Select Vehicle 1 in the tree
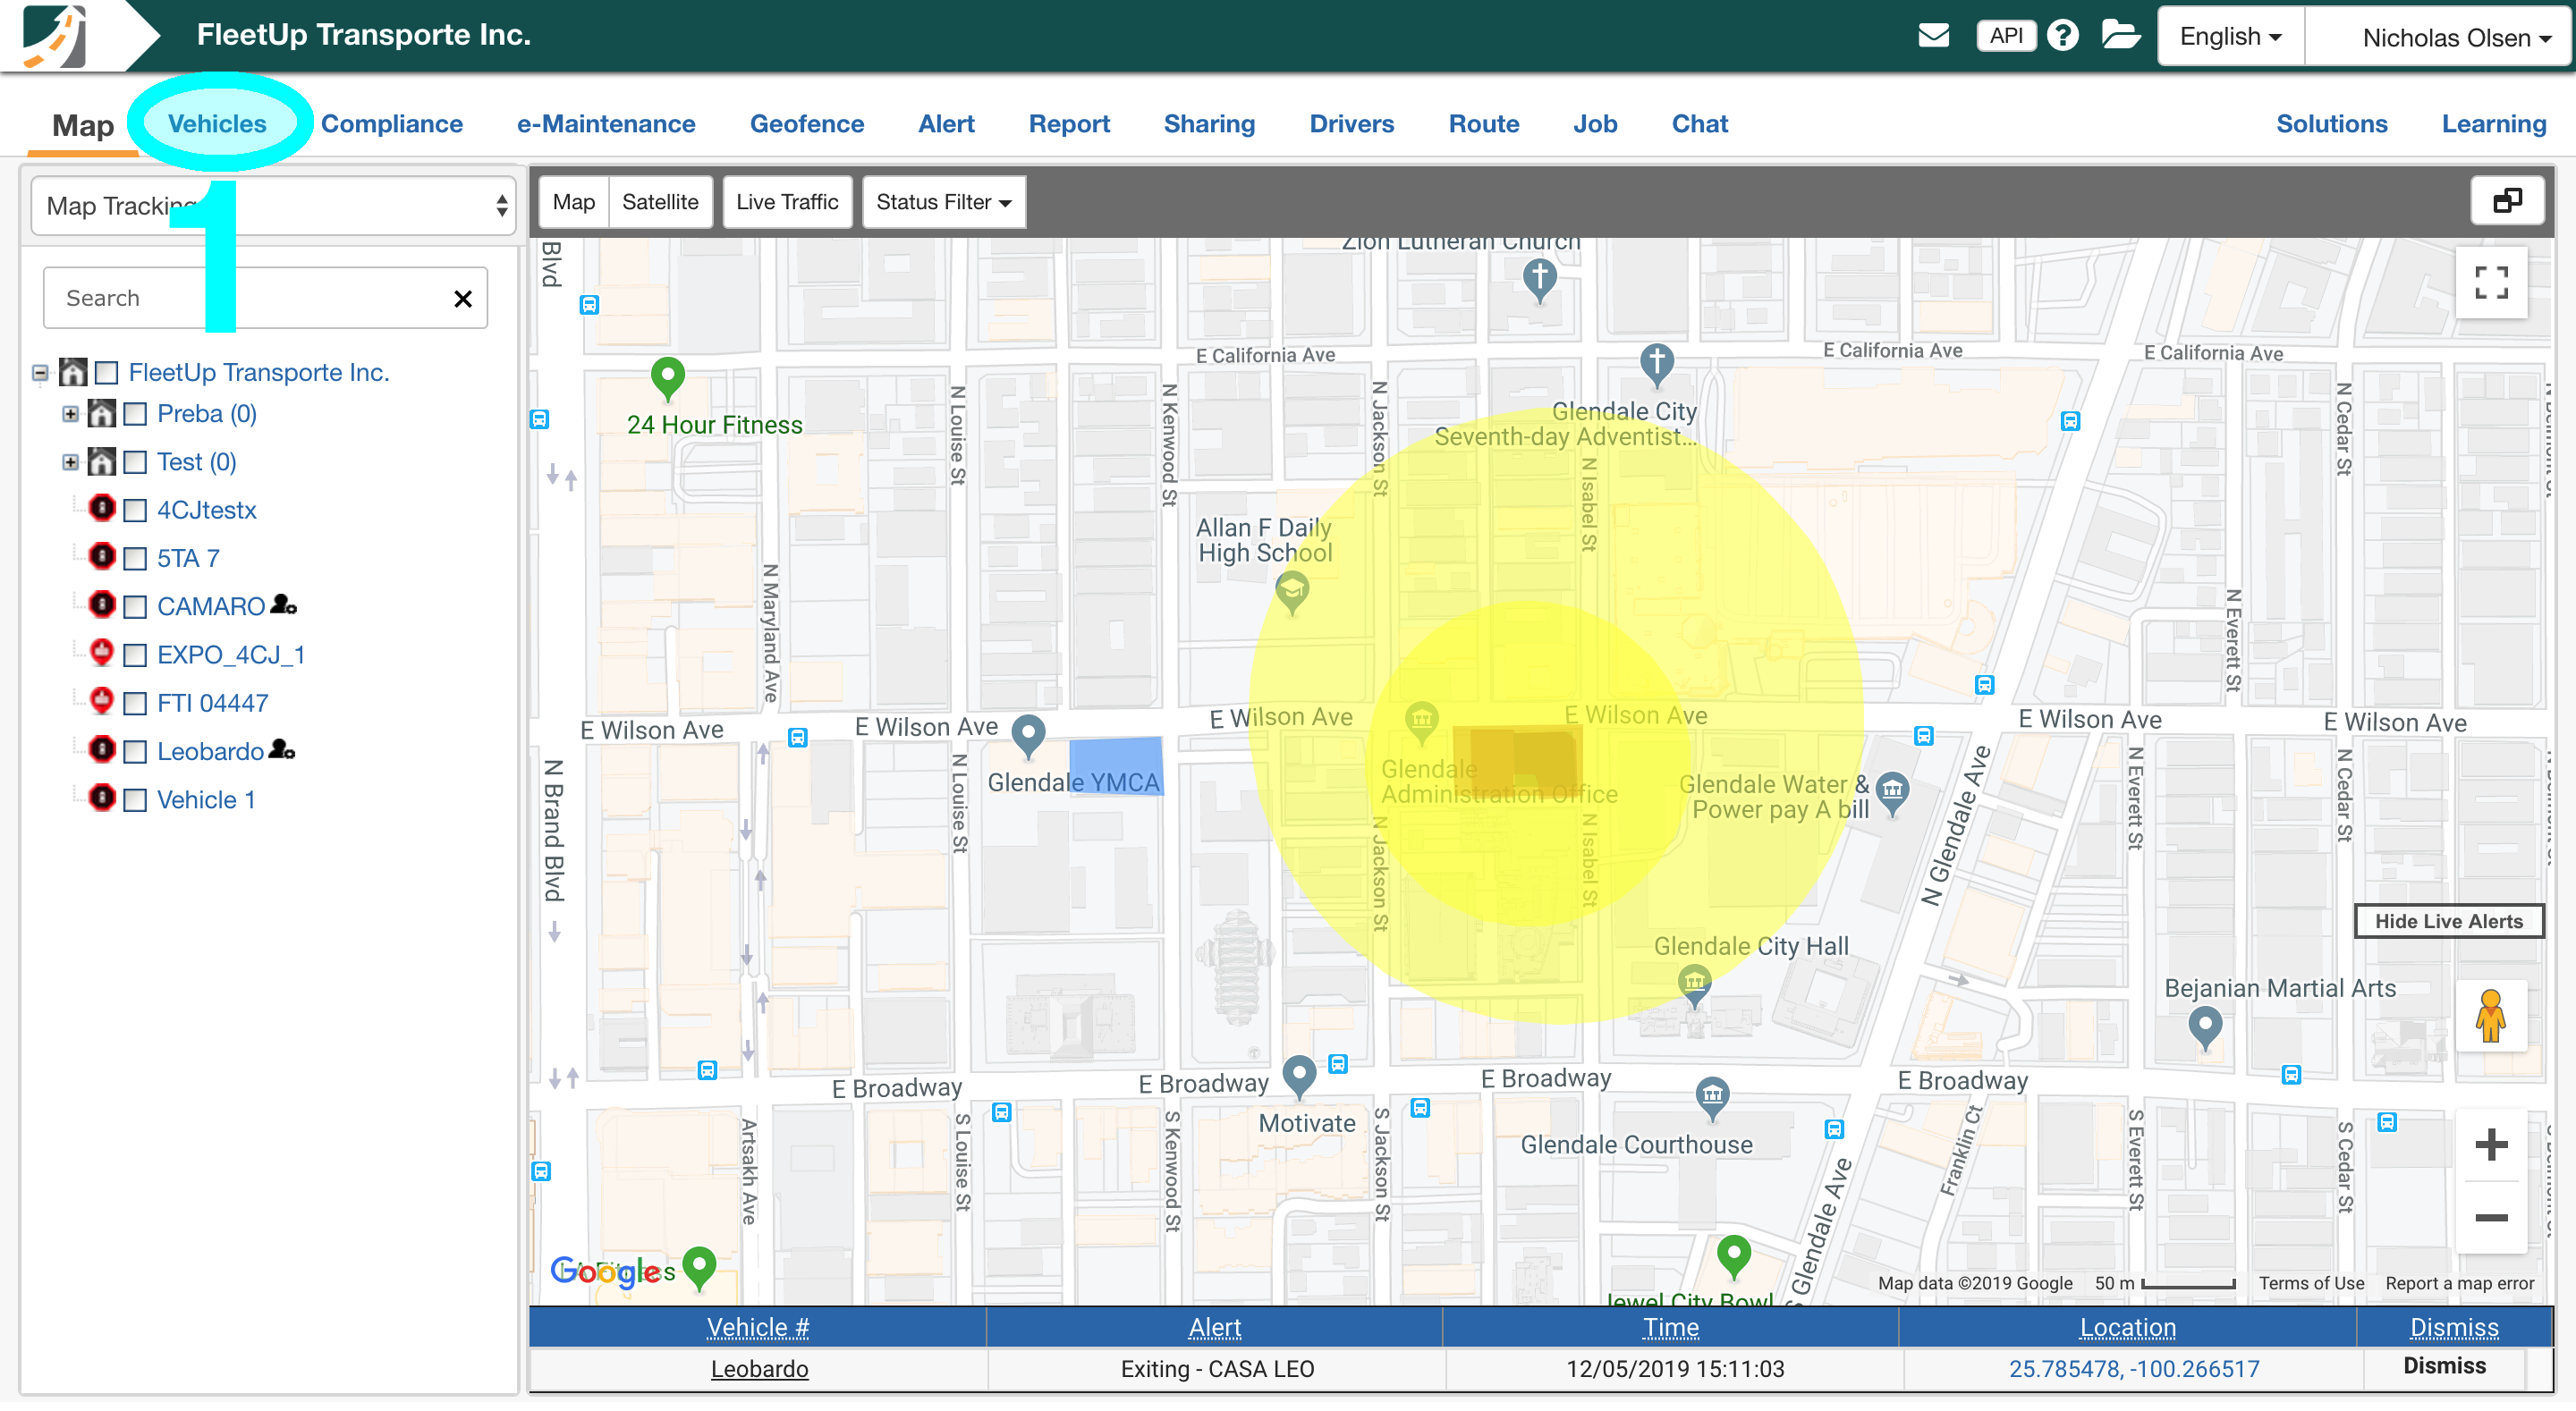 [206, 800]
